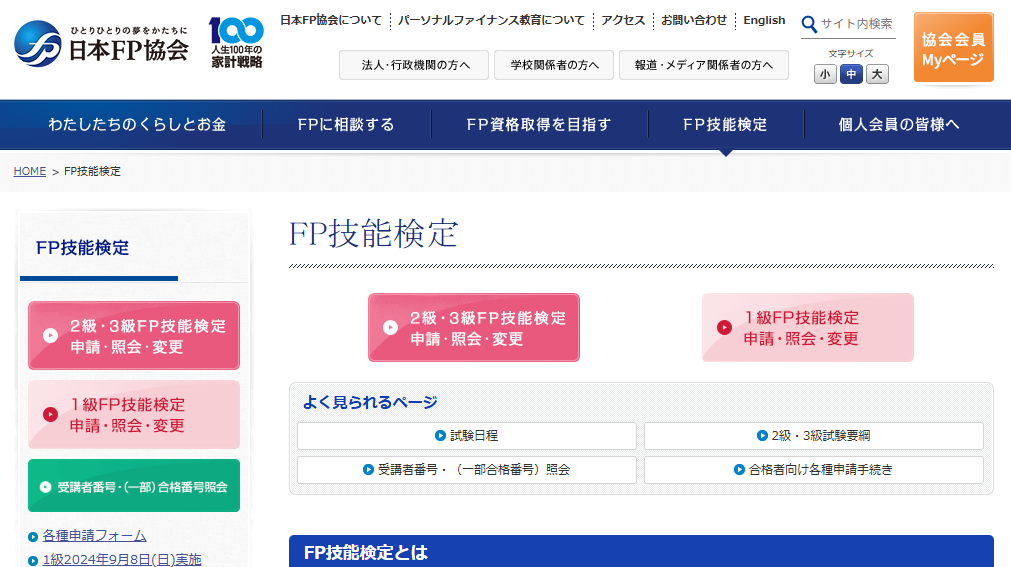Viewport: 1011px width, 567px height.
Task: Click green 受講者番号・合格番号照会 sidebar button
Action: pyautogui.click(x=134, y=486)
